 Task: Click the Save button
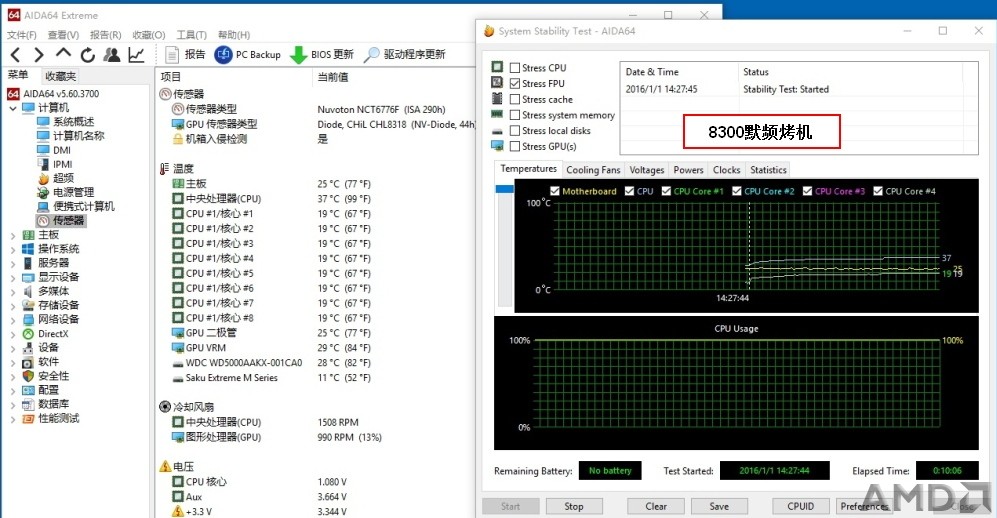719,507
